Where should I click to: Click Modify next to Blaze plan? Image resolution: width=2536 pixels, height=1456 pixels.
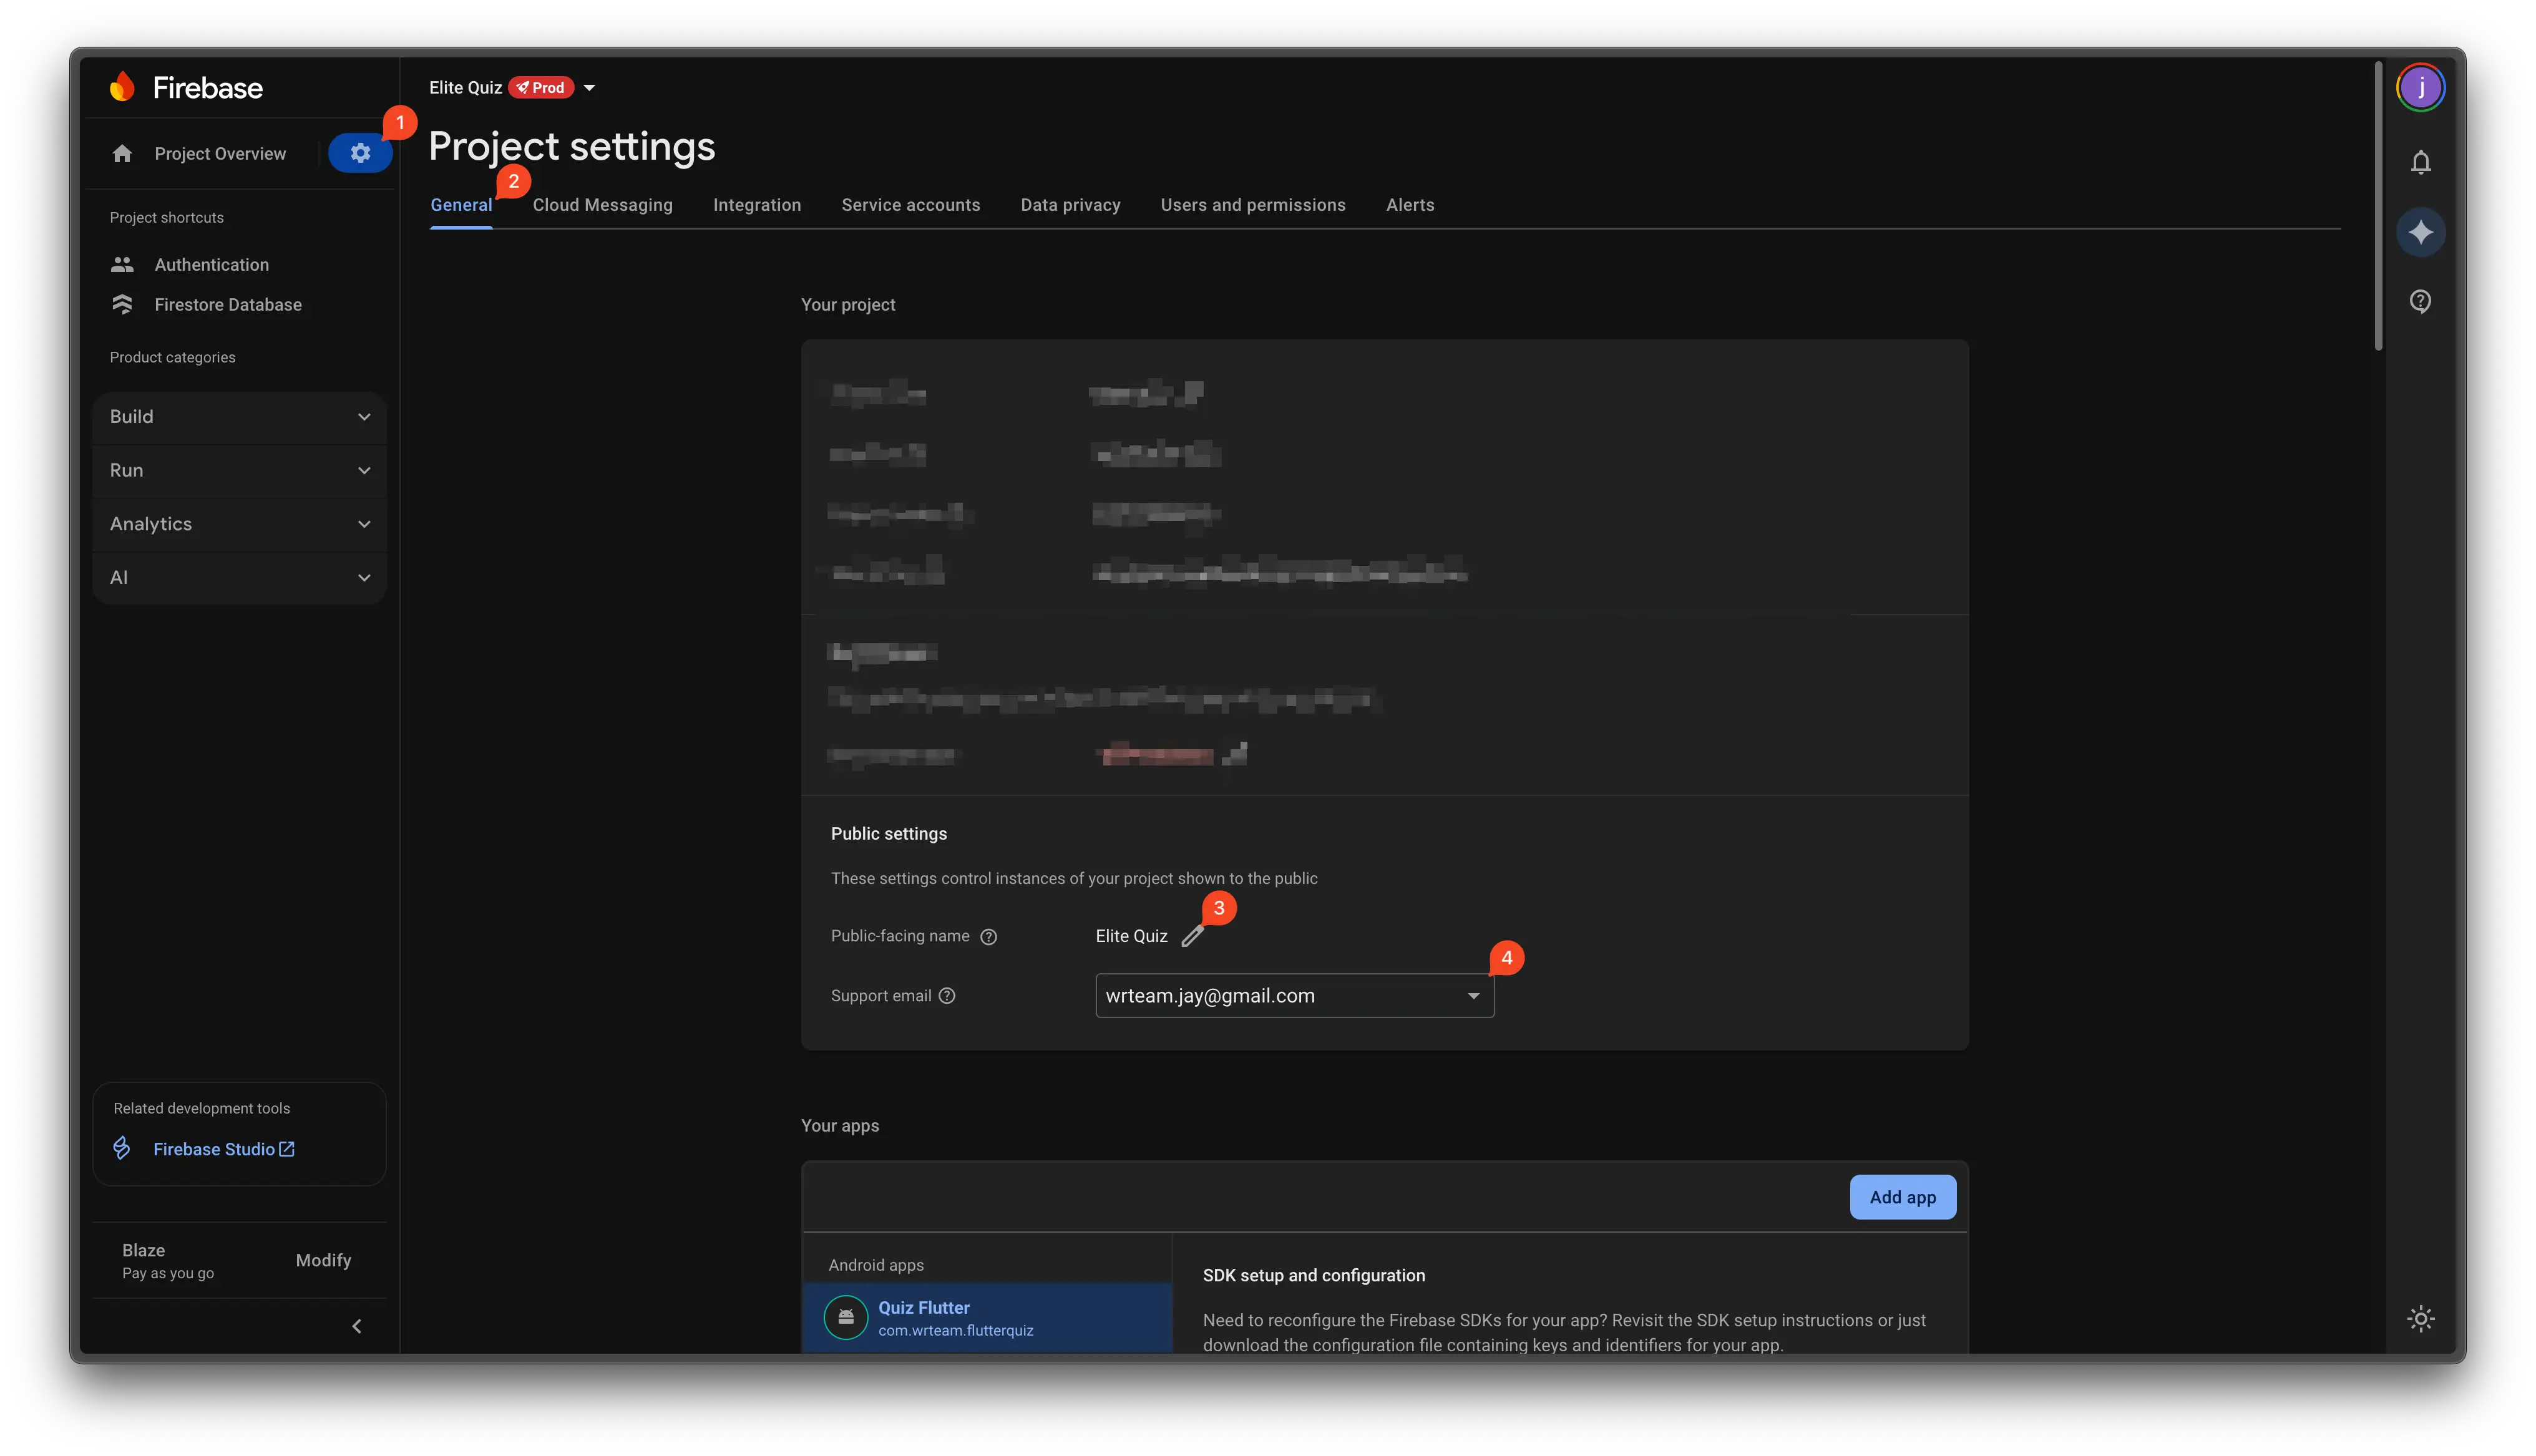(323, 1260)
